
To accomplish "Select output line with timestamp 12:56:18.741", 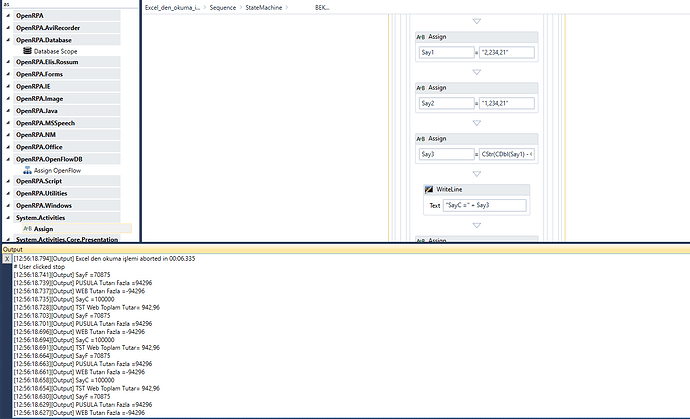I will point(62,275).
